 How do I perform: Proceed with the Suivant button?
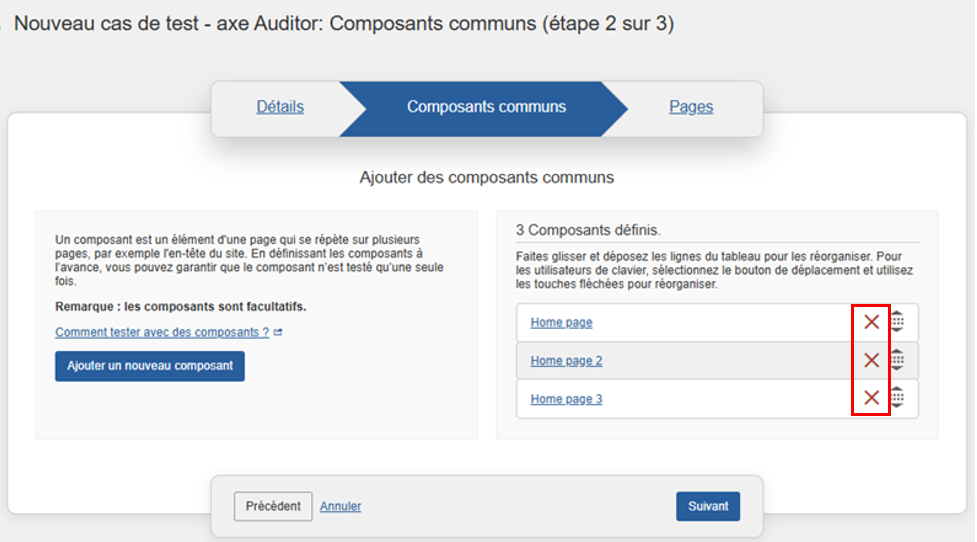(708, 506)
